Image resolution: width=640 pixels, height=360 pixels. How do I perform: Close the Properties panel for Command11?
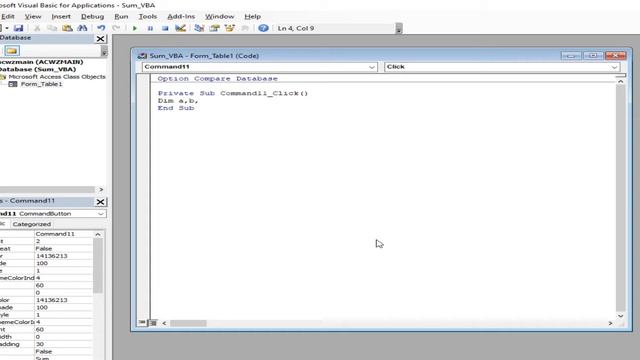100,202
